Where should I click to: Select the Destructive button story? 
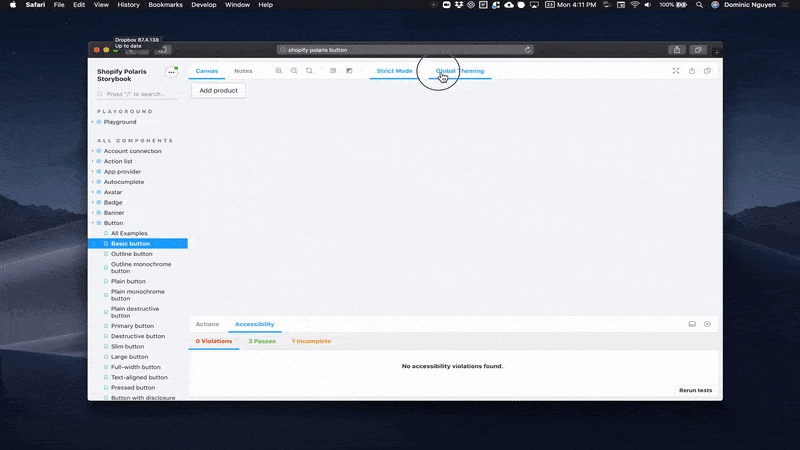coord(138,336)
